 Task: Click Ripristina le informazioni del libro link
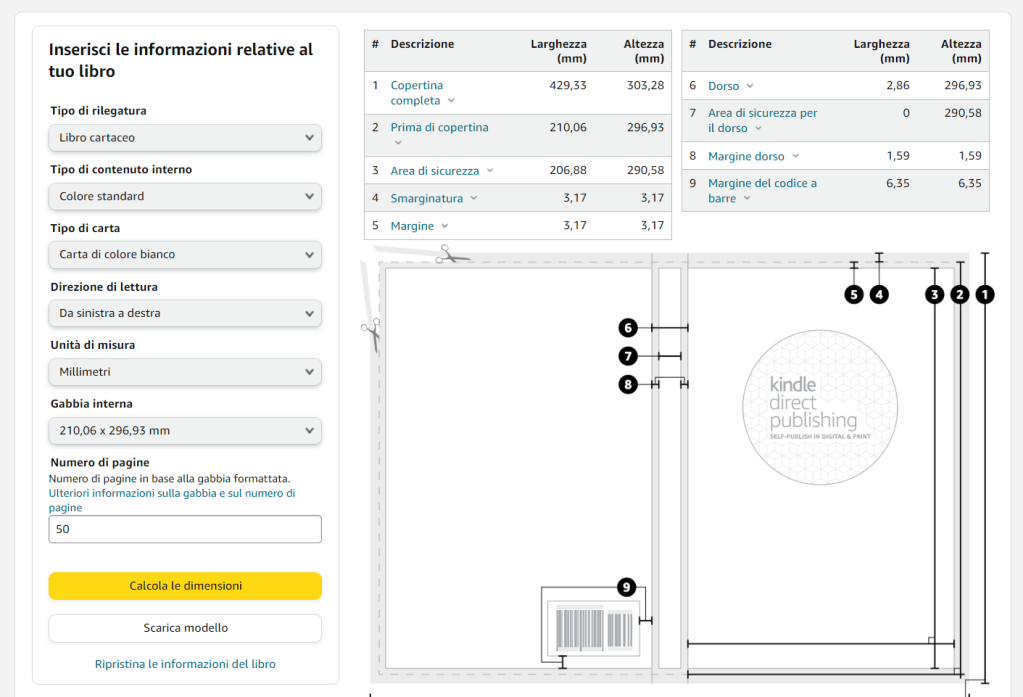[x=185, y=664]
